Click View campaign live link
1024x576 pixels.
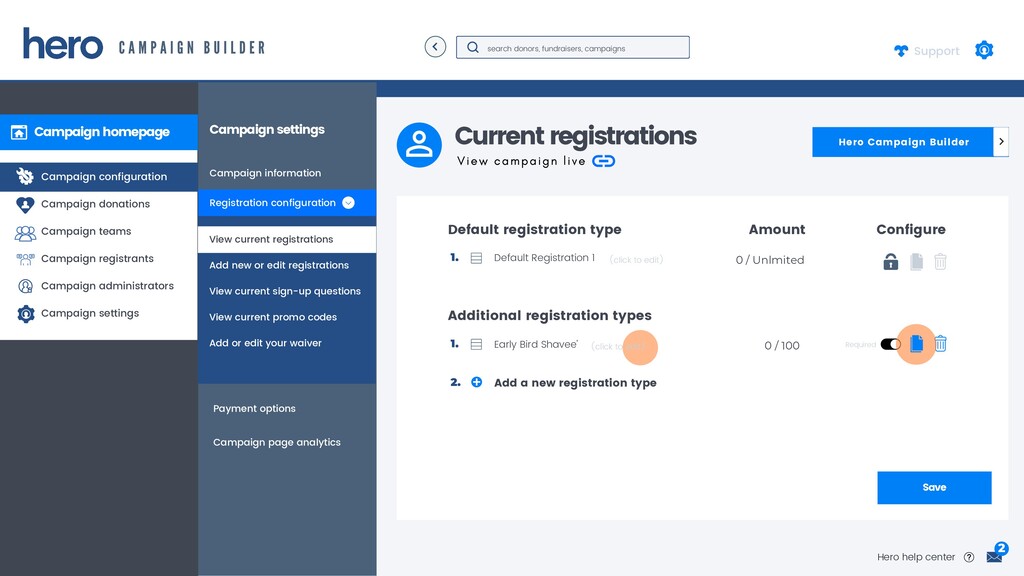pos(521,161)
